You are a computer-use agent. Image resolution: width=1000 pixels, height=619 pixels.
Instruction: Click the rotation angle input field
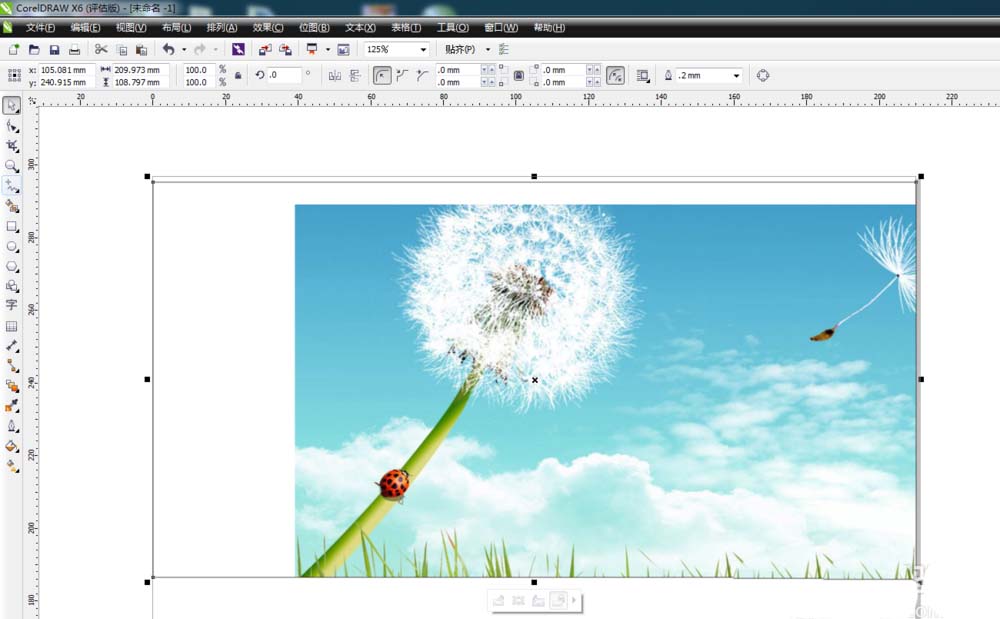click(x=285, y=75)
